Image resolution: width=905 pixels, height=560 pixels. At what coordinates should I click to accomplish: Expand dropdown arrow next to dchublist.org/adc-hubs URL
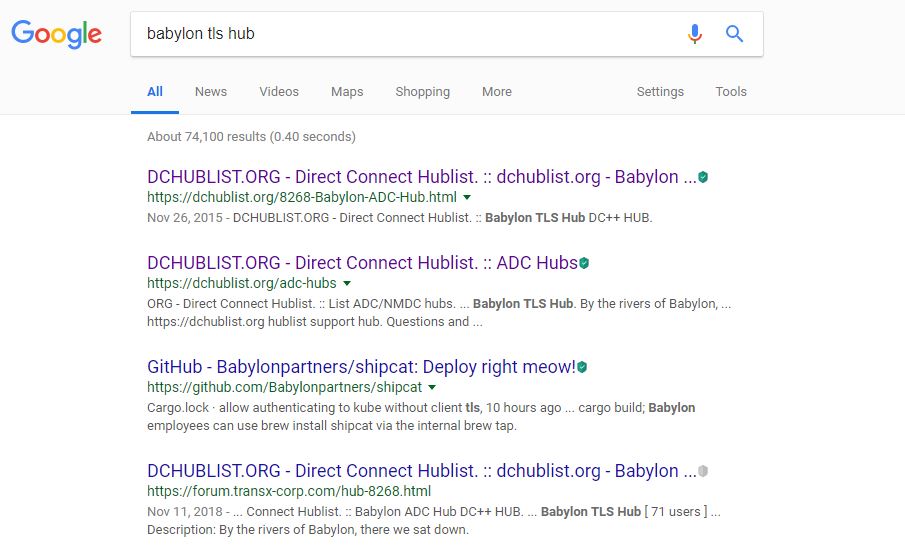pyautogui.click(x=347, y=283)
